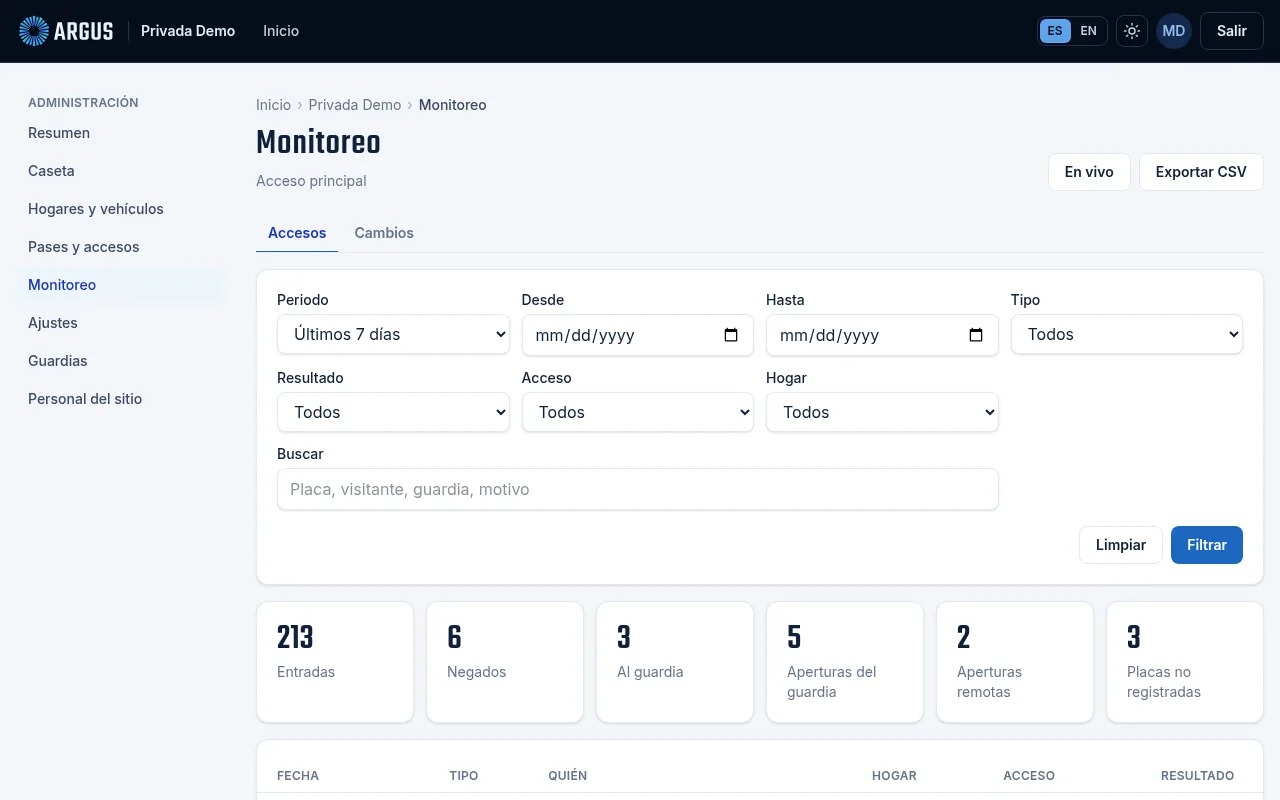Click the En vivo button
This screenshot has width=1280, height=800.
[1089, 172]
